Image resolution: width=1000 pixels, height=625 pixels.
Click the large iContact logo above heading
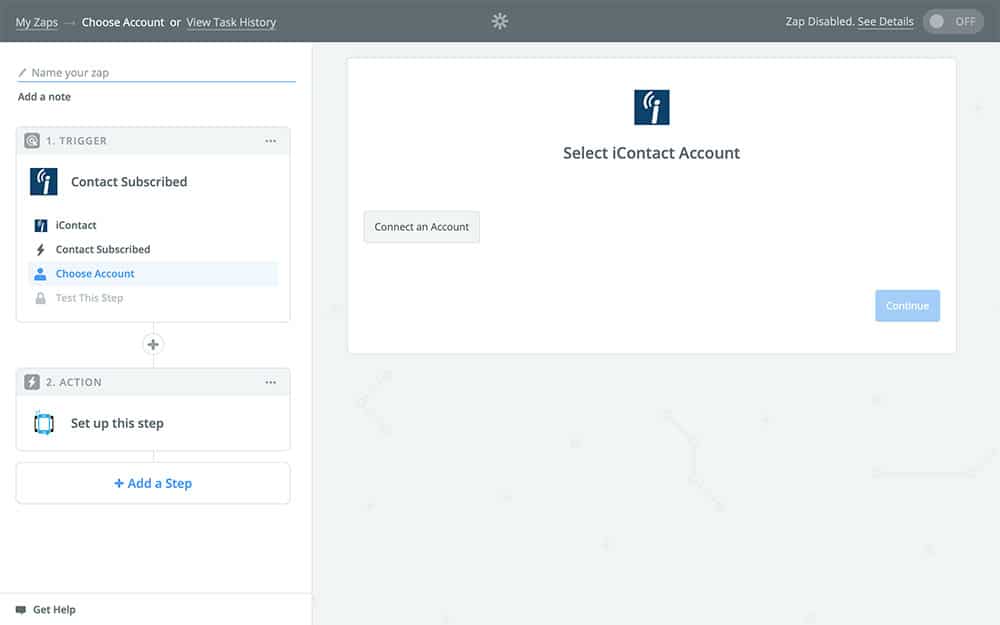(651, 107)
